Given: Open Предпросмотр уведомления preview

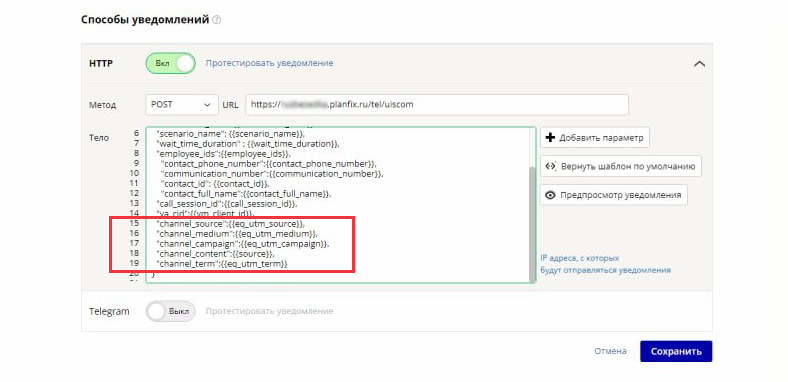Looking at the screenshot, I should 614,195.
